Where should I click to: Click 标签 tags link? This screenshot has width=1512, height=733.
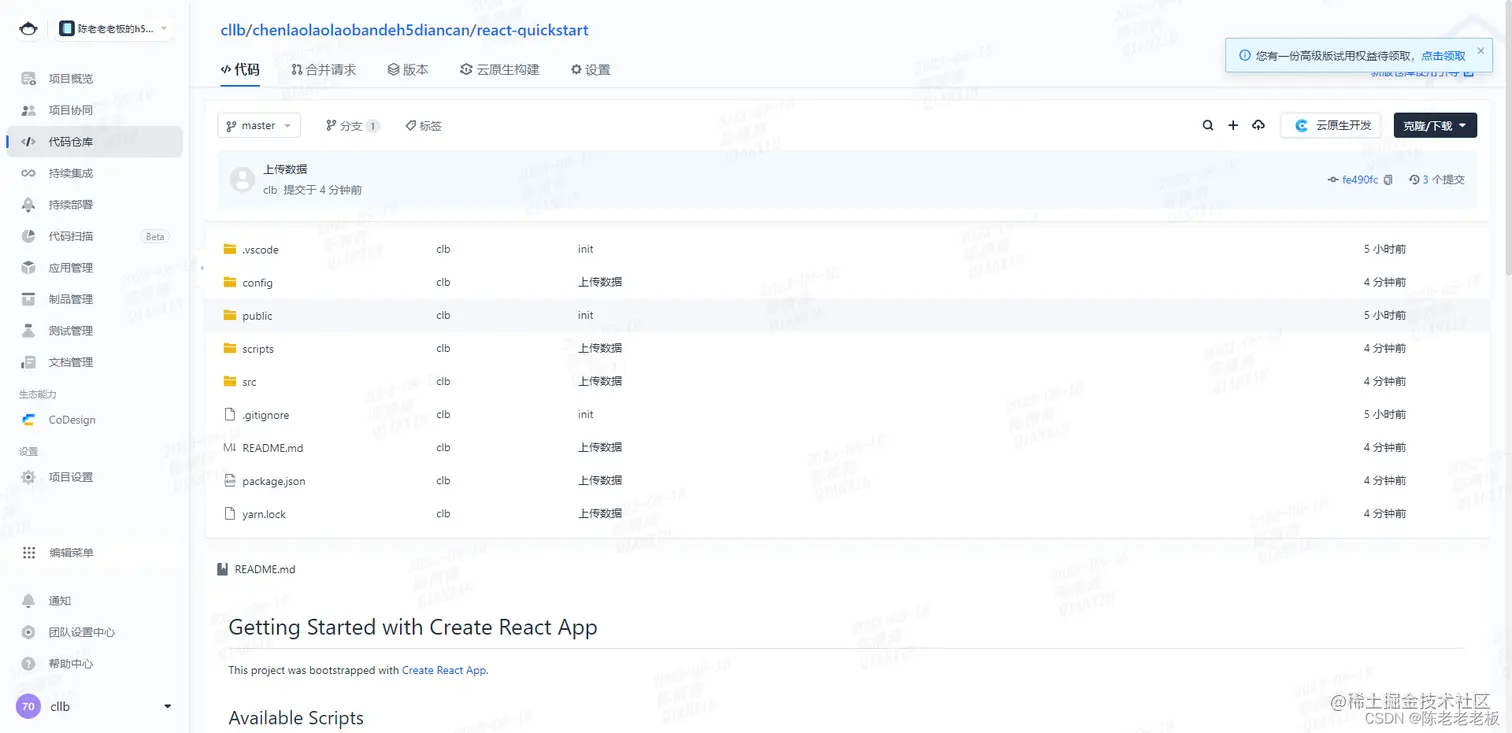(x=424, y=126)
